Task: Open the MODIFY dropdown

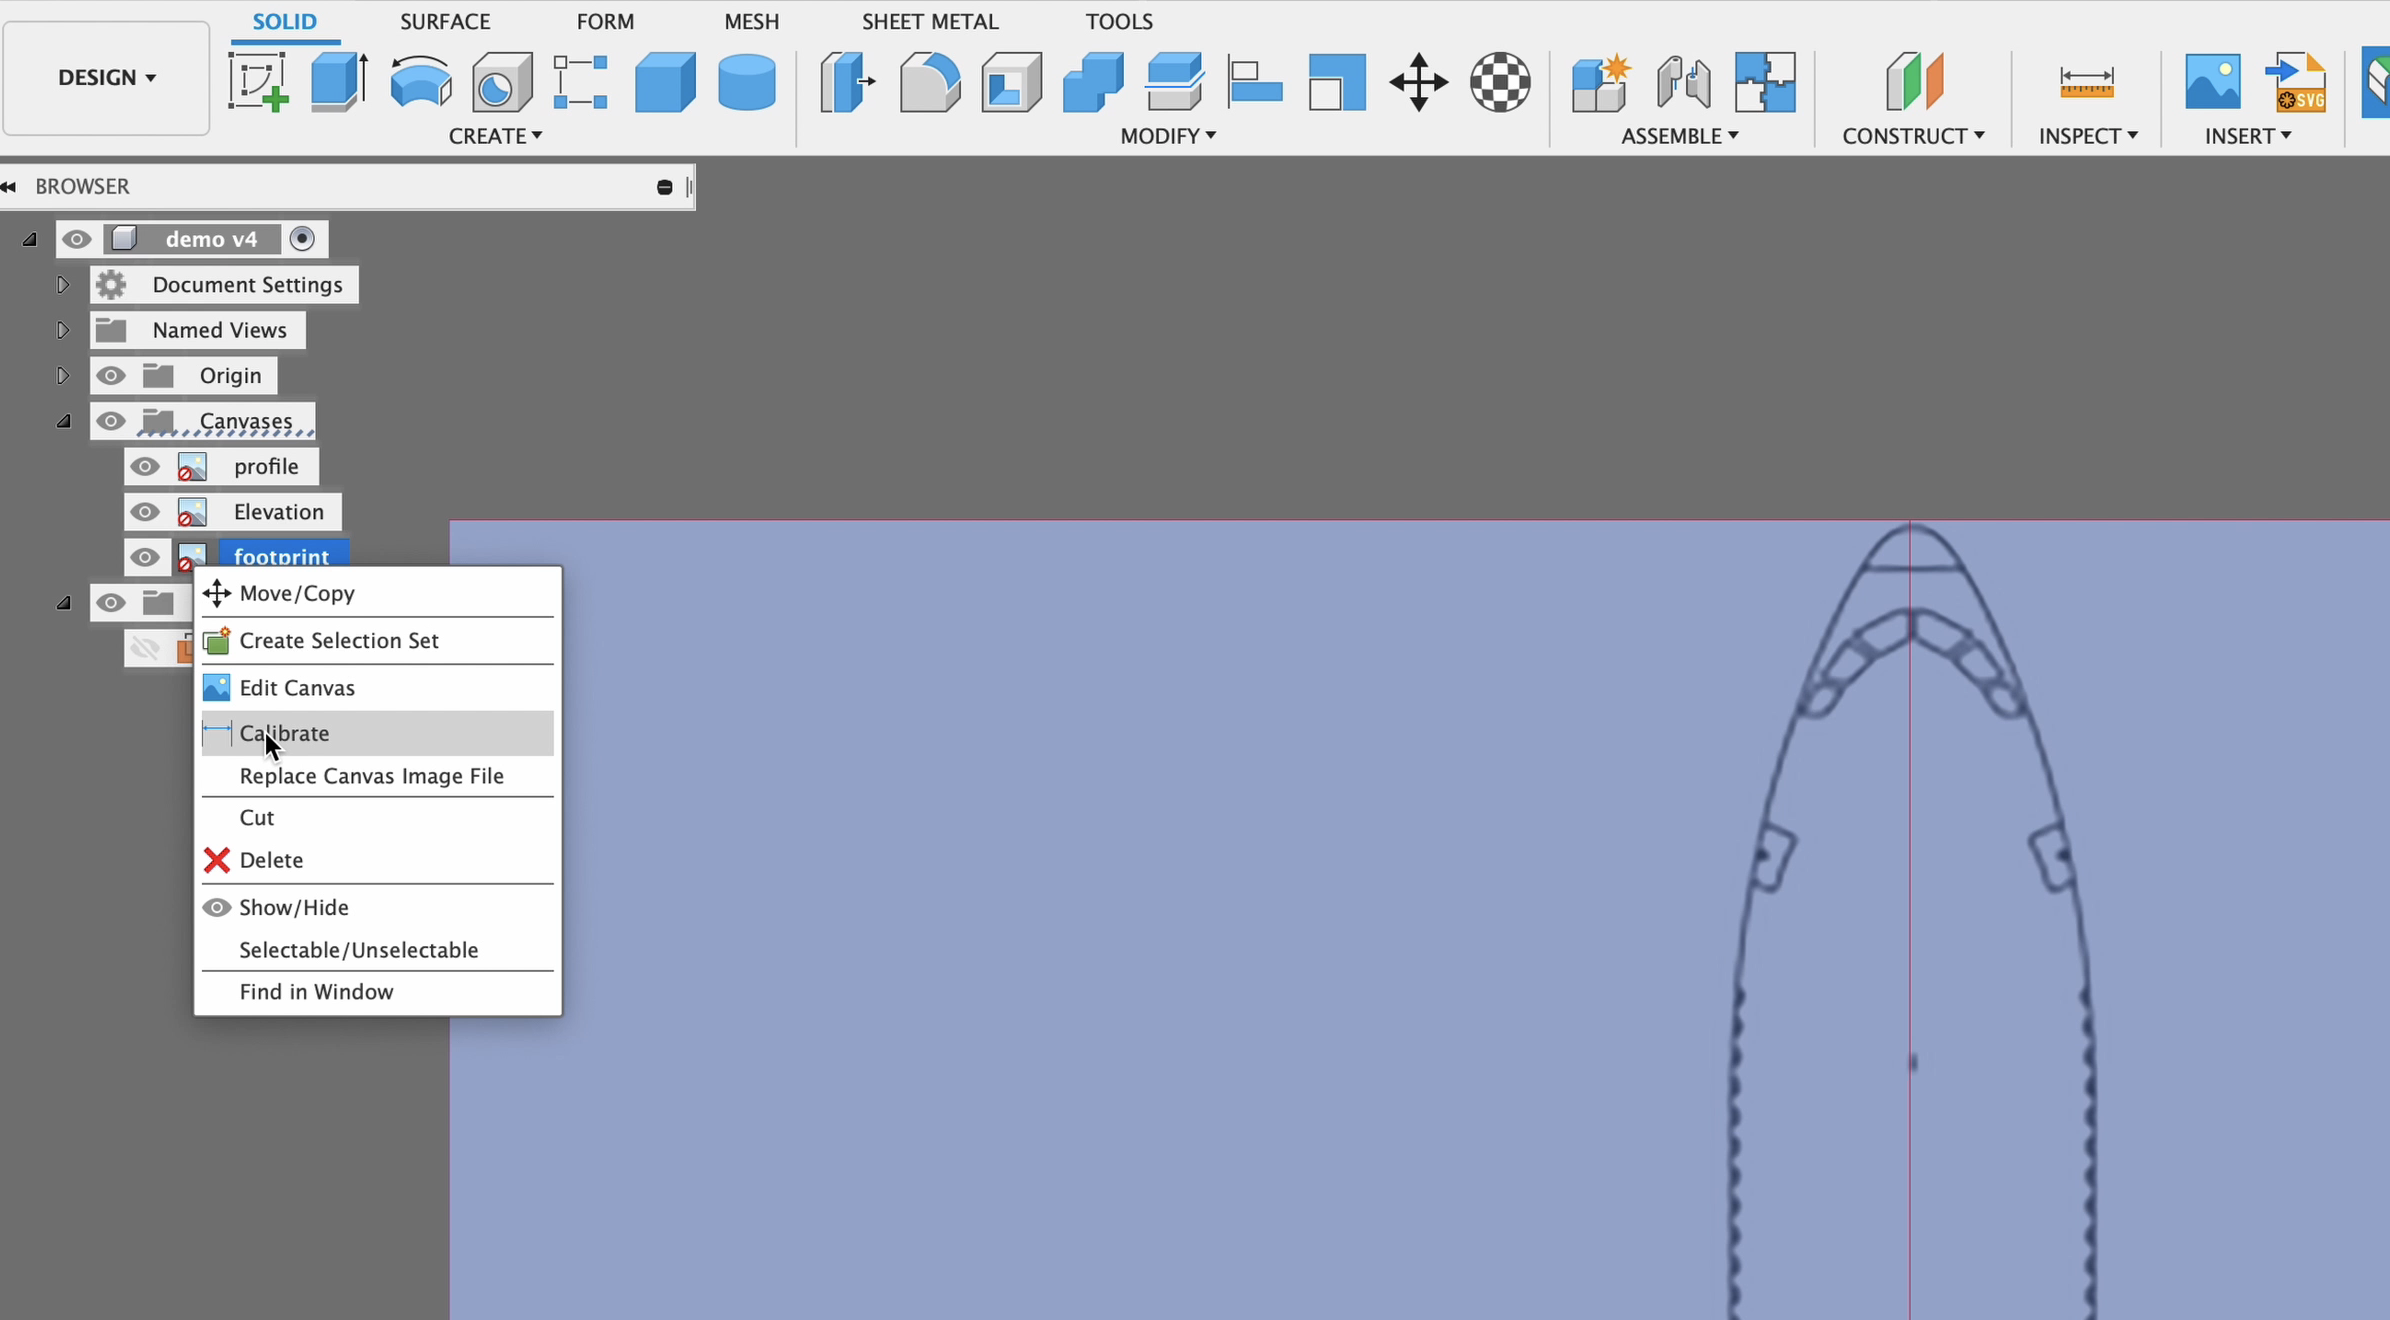Action: (1167, 136)
